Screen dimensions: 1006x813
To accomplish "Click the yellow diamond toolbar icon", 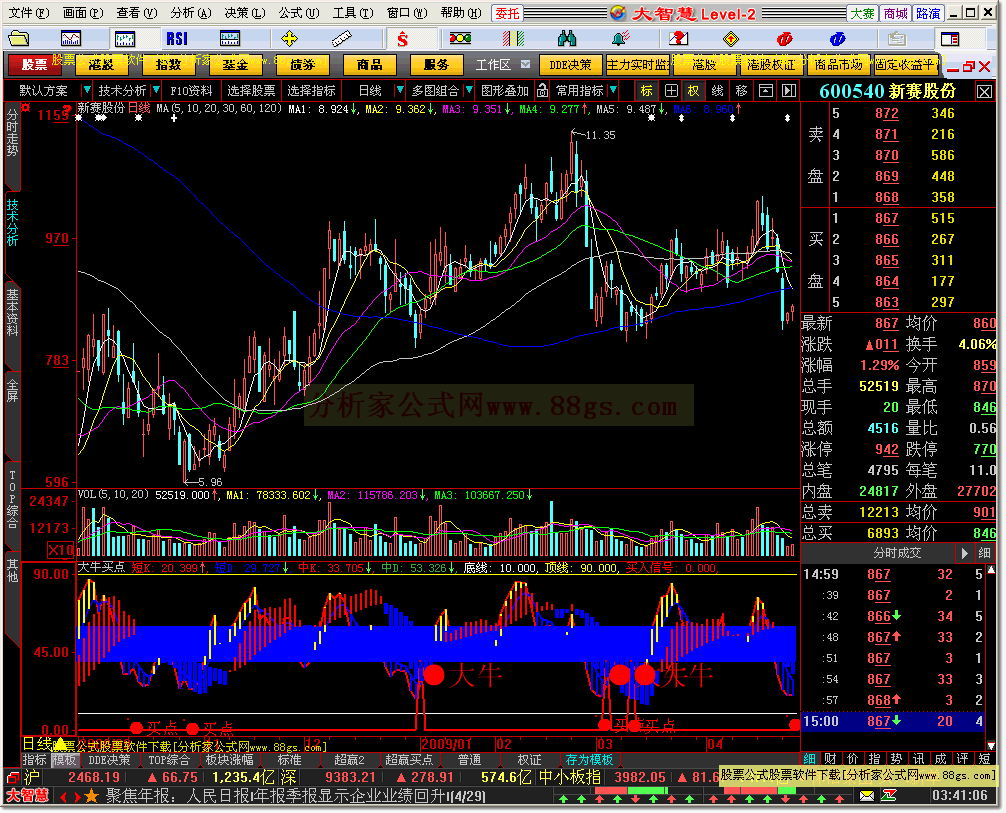I will [x=731, y=39].
